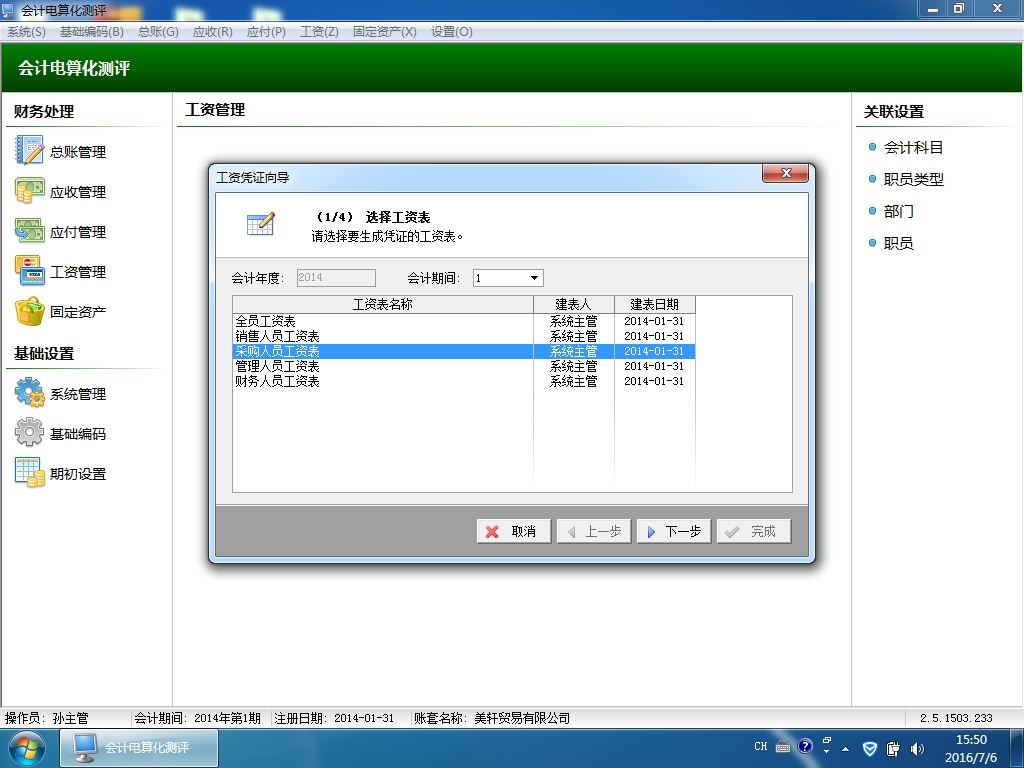
Task: Open 总账管理 sidebar icon
Action: [29, 151]
